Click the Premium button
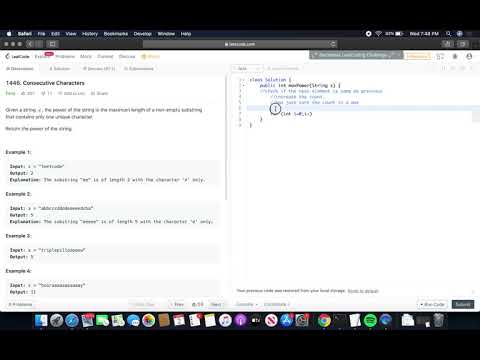Image resolution: width=480 pixels, height=360 pixels. tap(417, 56)
